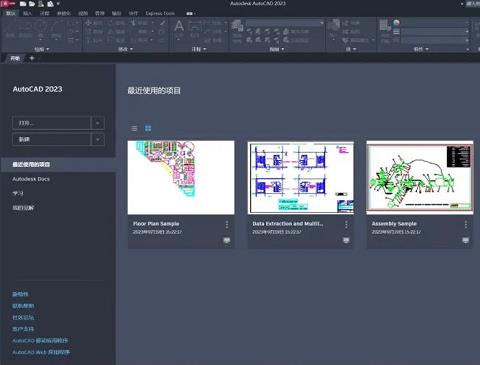
Task: Open the 参数化 (Parametric) ribbon tab
Action: point(63,13)
